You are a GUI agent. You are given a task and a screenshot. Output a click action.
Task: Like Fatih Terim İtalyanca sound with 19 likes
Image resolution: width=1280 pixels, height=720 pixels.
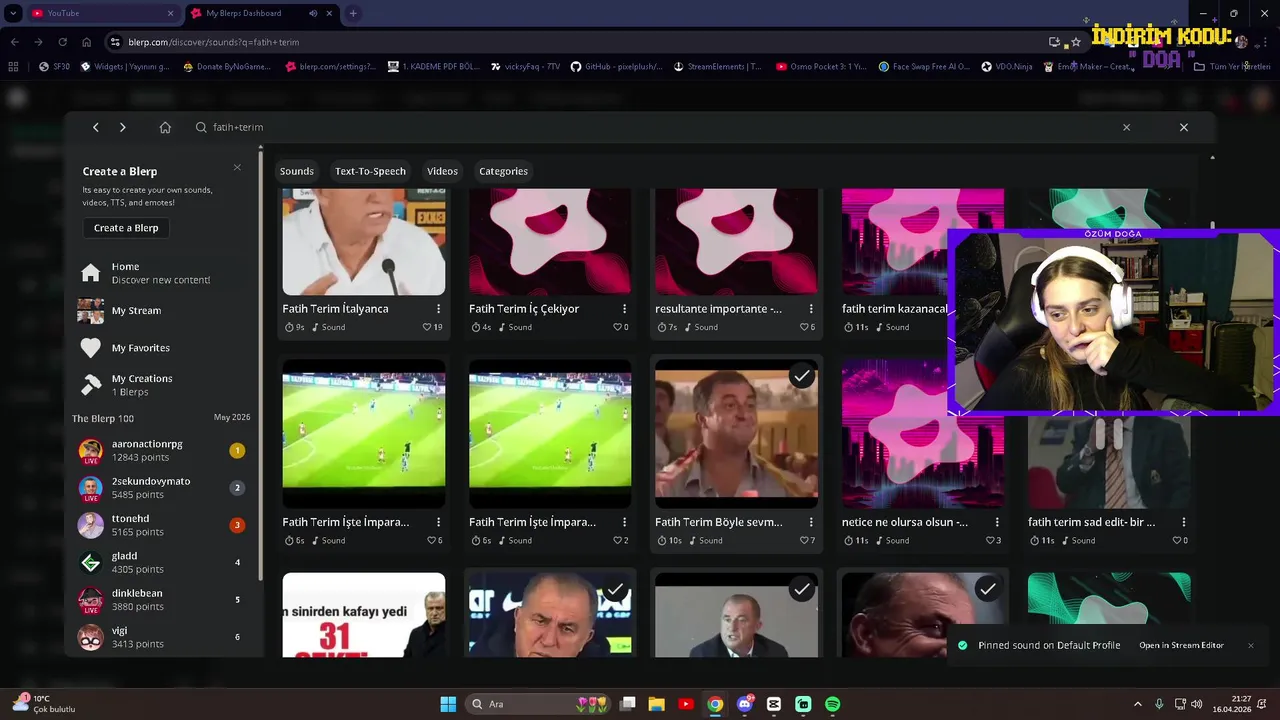(x=427, y=327)
